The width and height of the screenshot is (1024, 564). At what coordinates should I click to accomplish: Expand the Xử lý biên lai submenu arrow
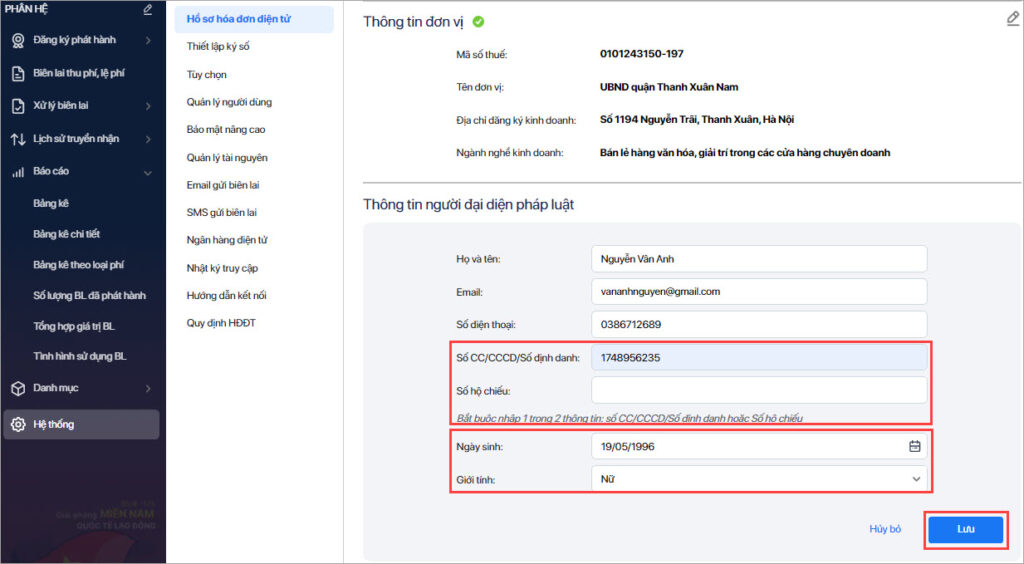tap(148, 106)
